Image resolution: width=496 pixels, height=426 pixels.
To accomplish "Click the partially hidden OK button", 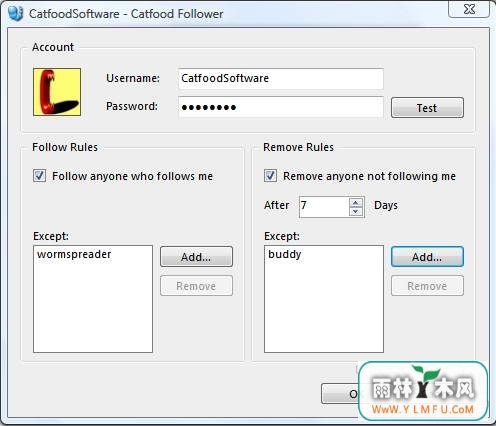I will [340, 394].
